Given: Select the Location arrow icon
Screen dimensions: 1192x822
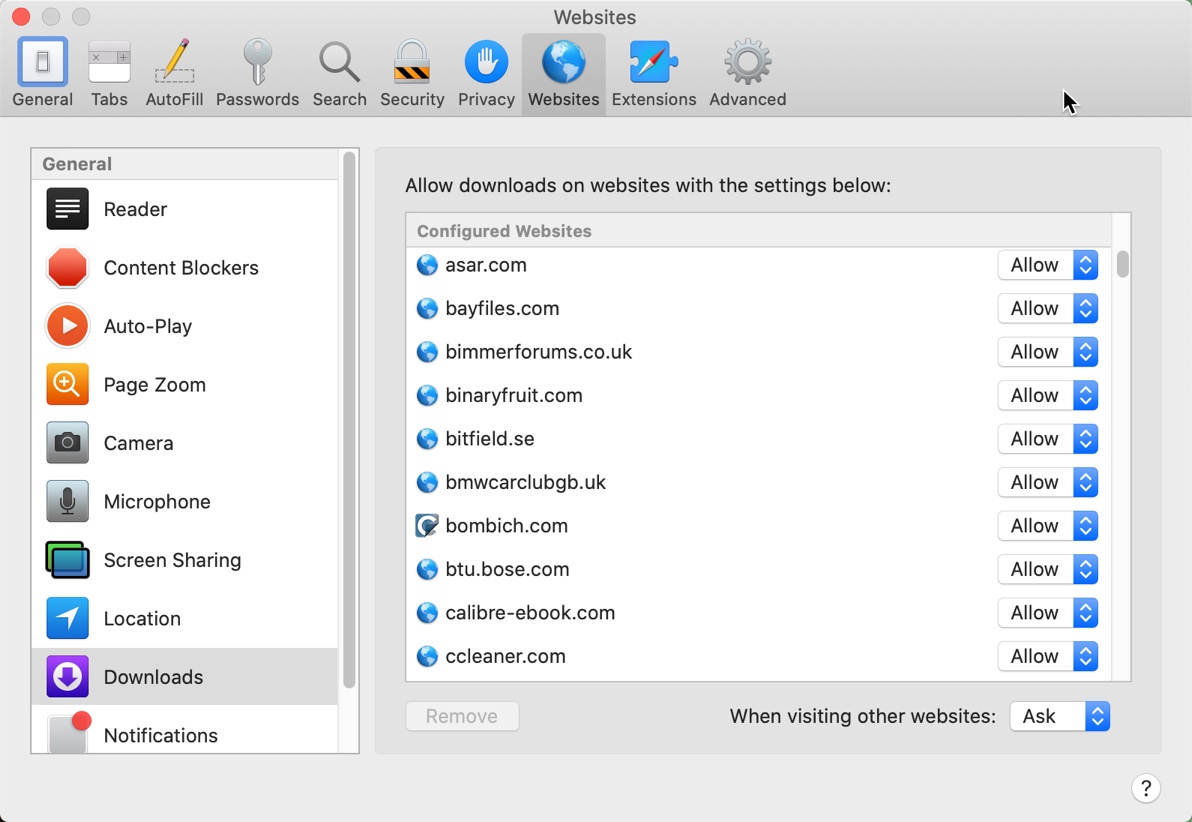Looking at the screenshot, I should pyautogui.click(x=68, y=618).
